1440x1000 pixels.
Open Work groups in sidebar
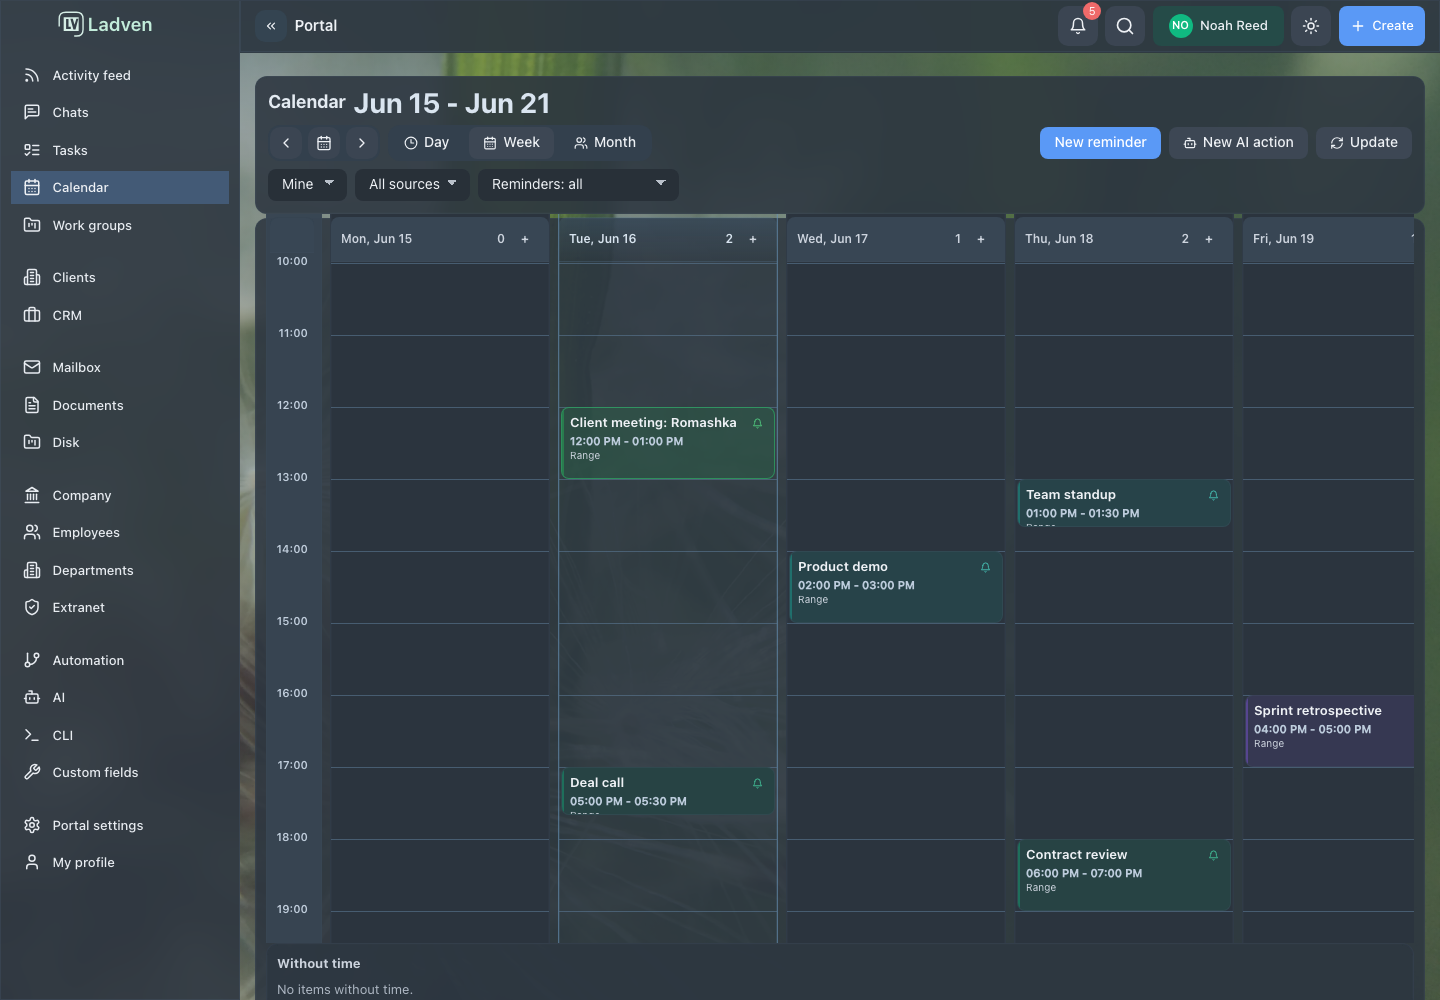click(x=120, y=225)
